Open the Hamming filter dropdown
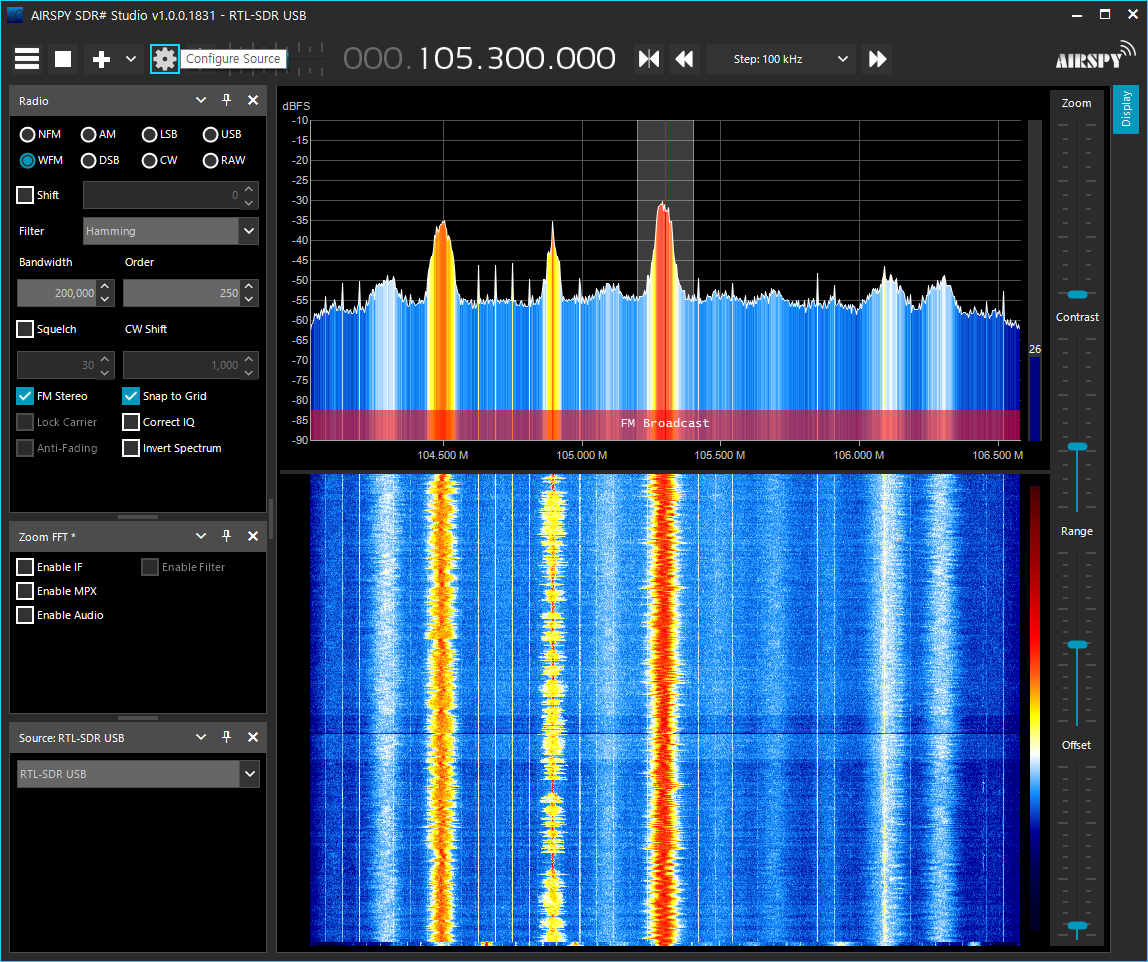Viewport: 1148px width, 962px height. (171, 231)
